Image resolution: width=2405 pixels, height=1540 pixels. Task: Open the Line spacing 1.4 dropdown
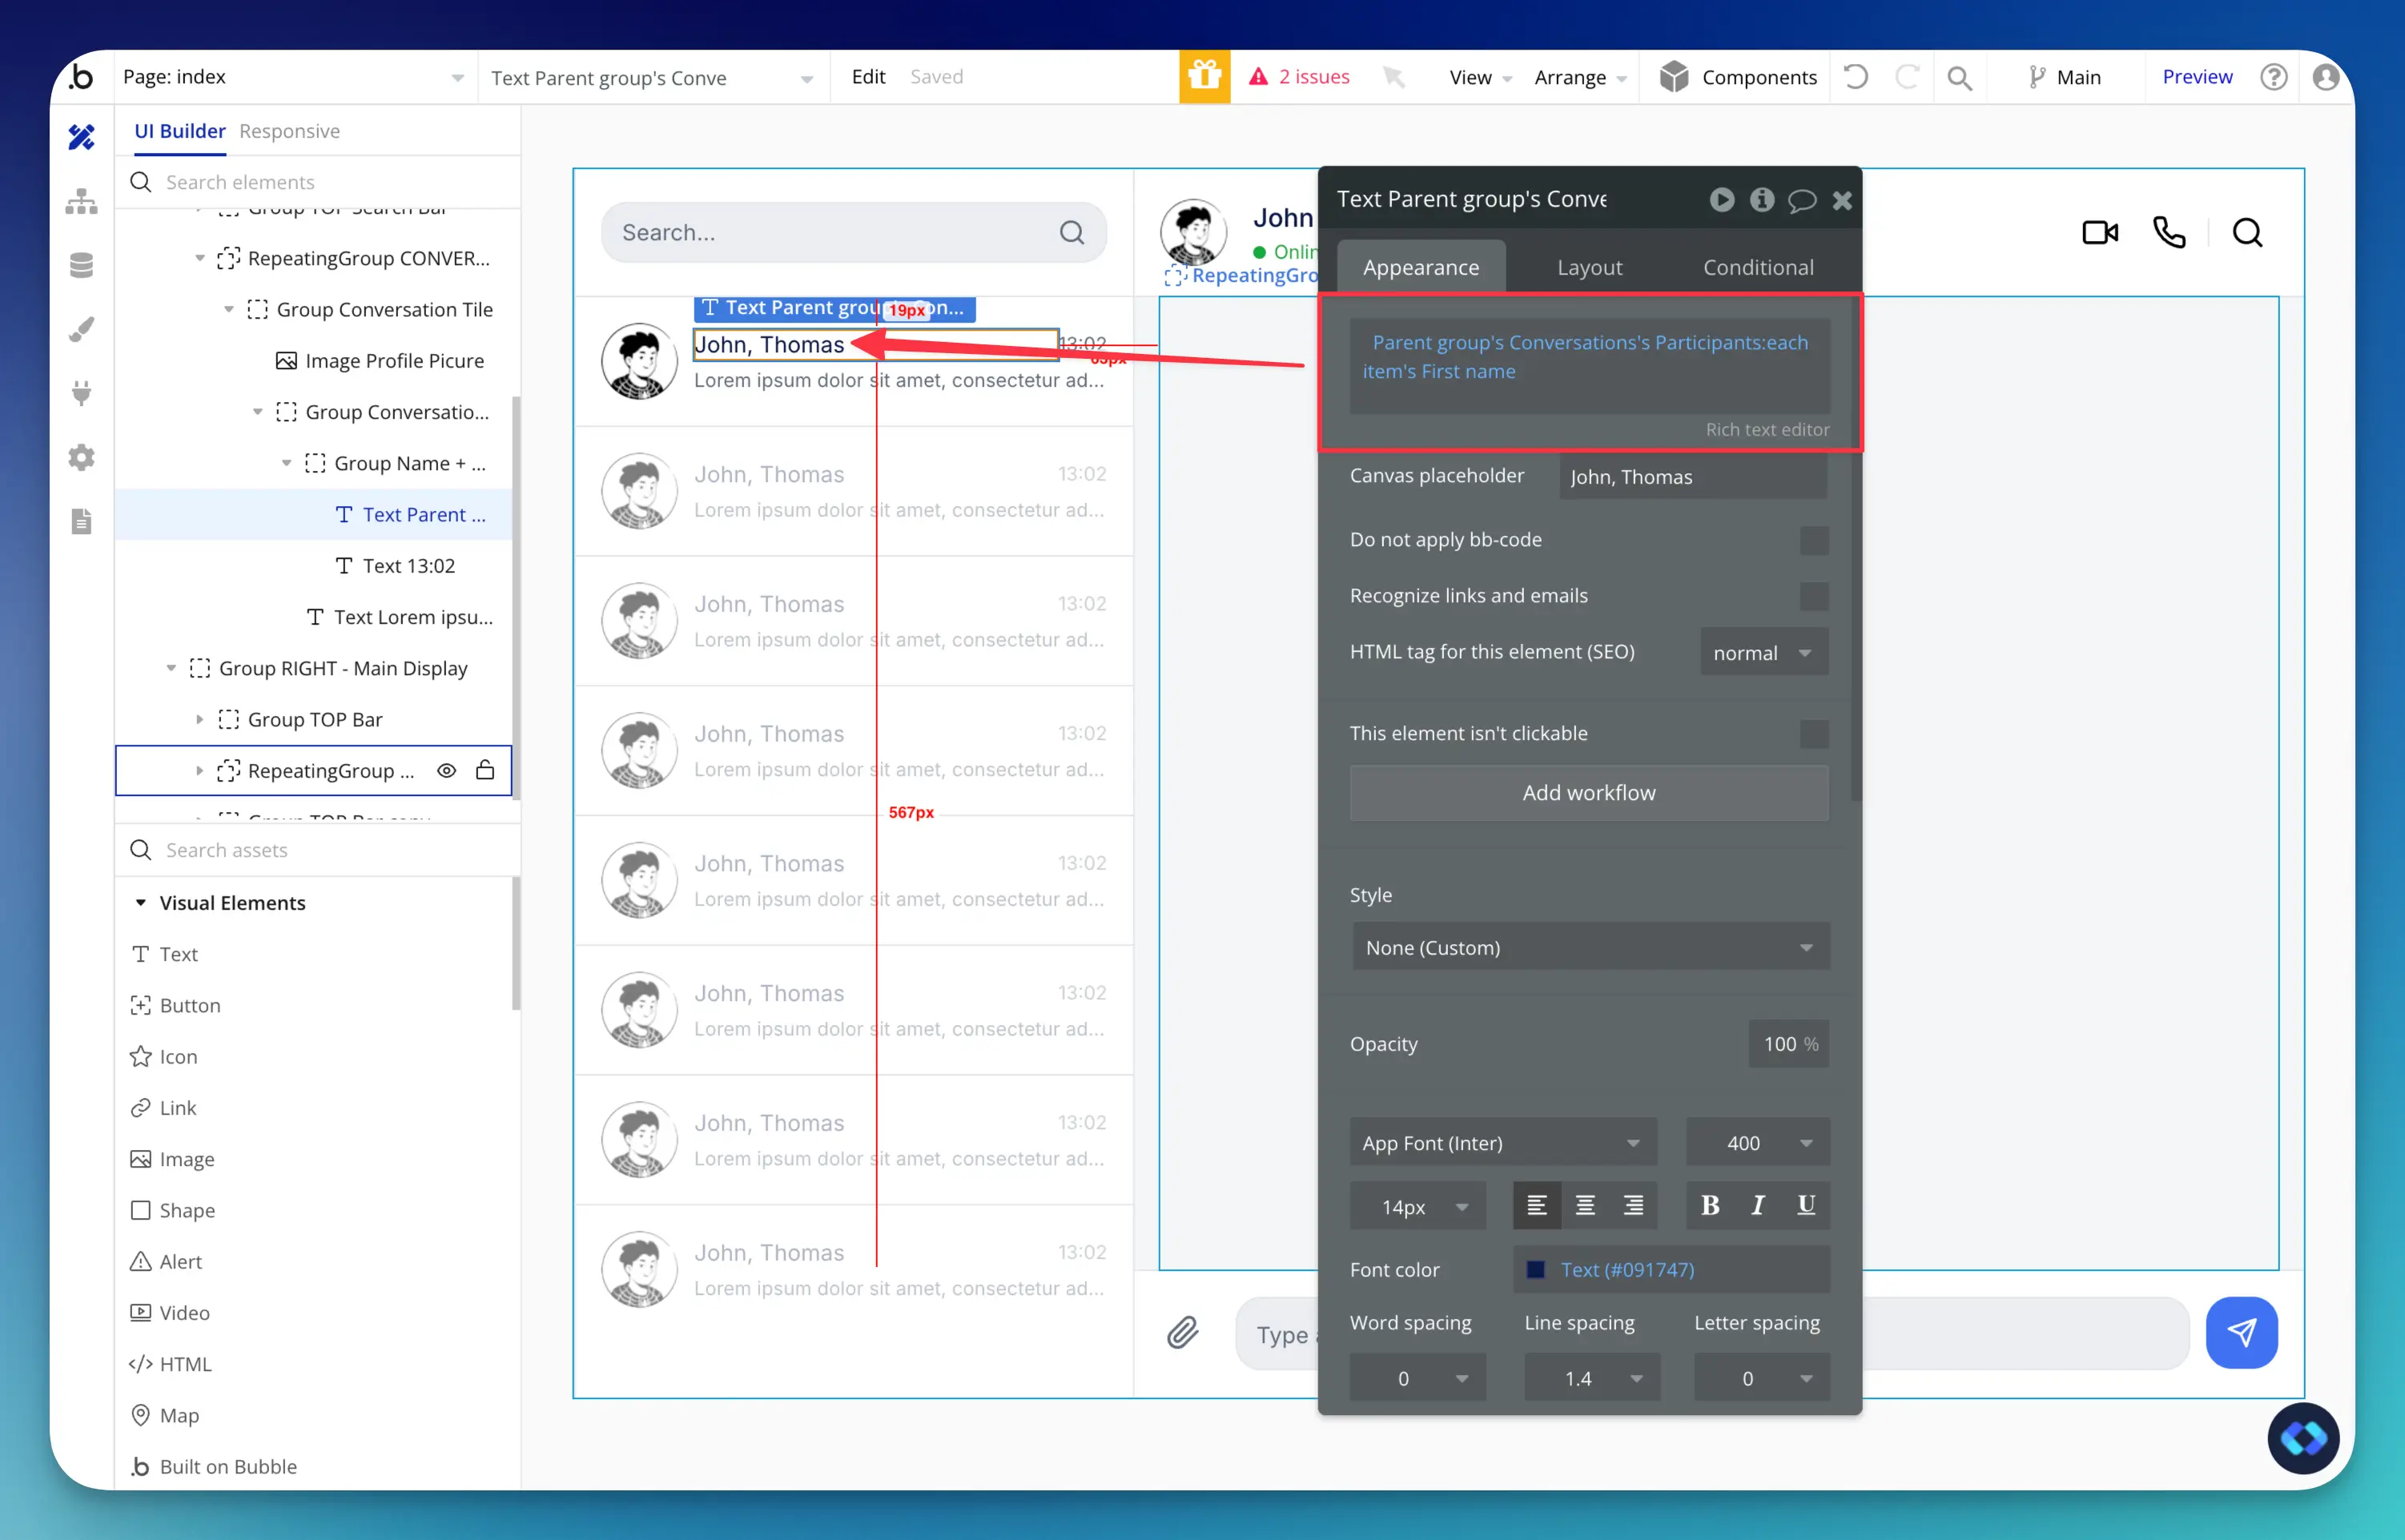click(x=1592, y=1378)
